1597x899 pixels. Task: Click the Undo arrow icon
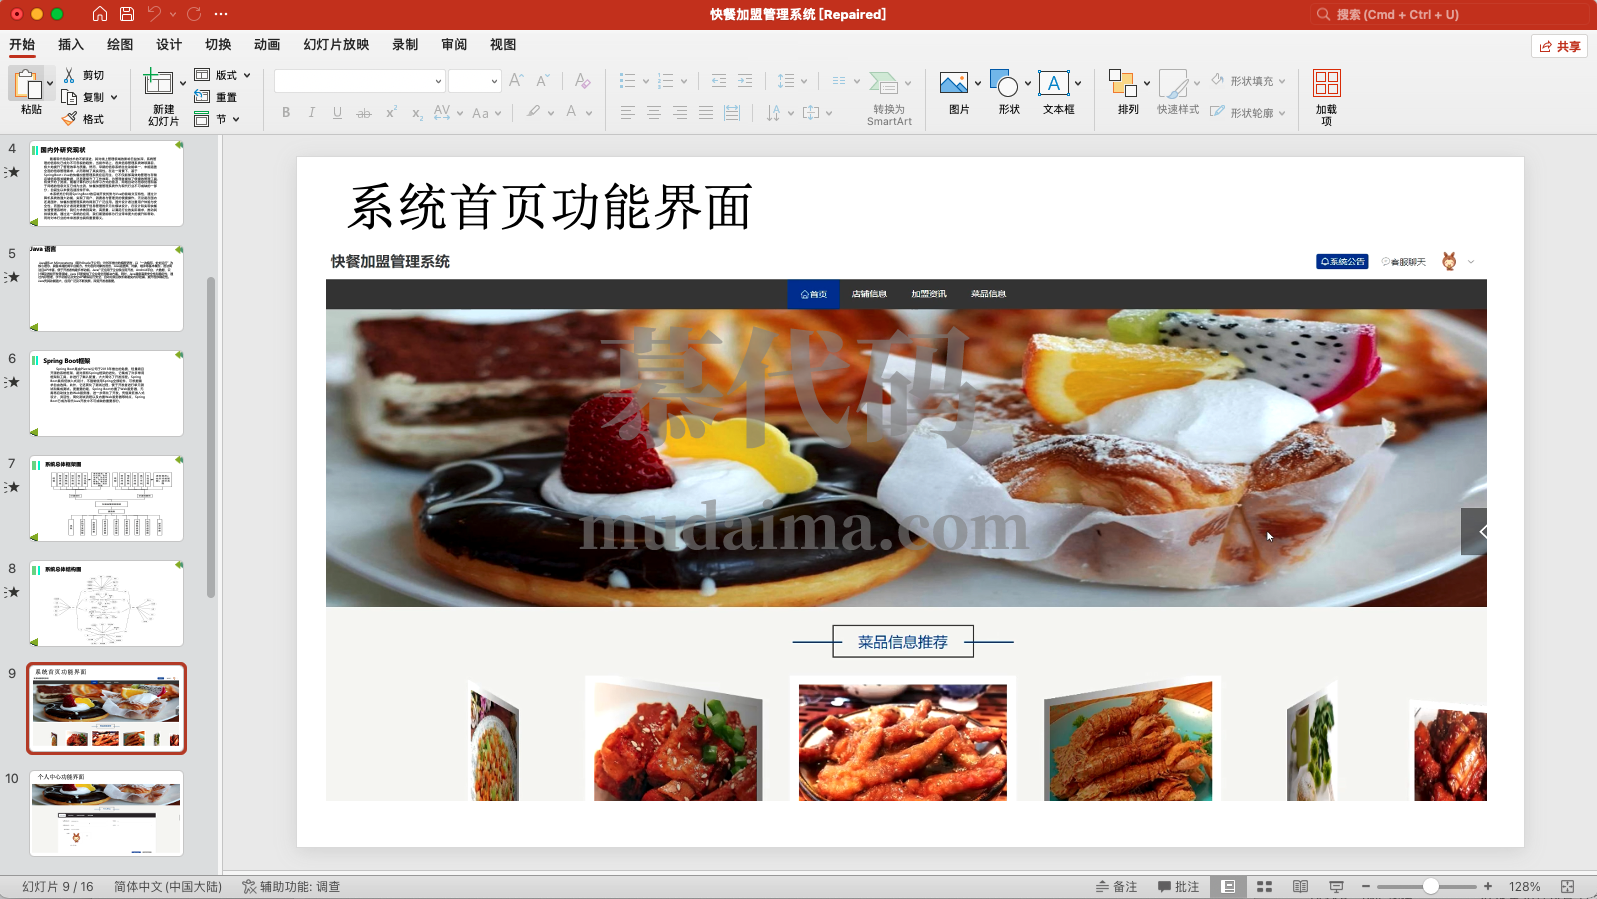pos(154,14)
